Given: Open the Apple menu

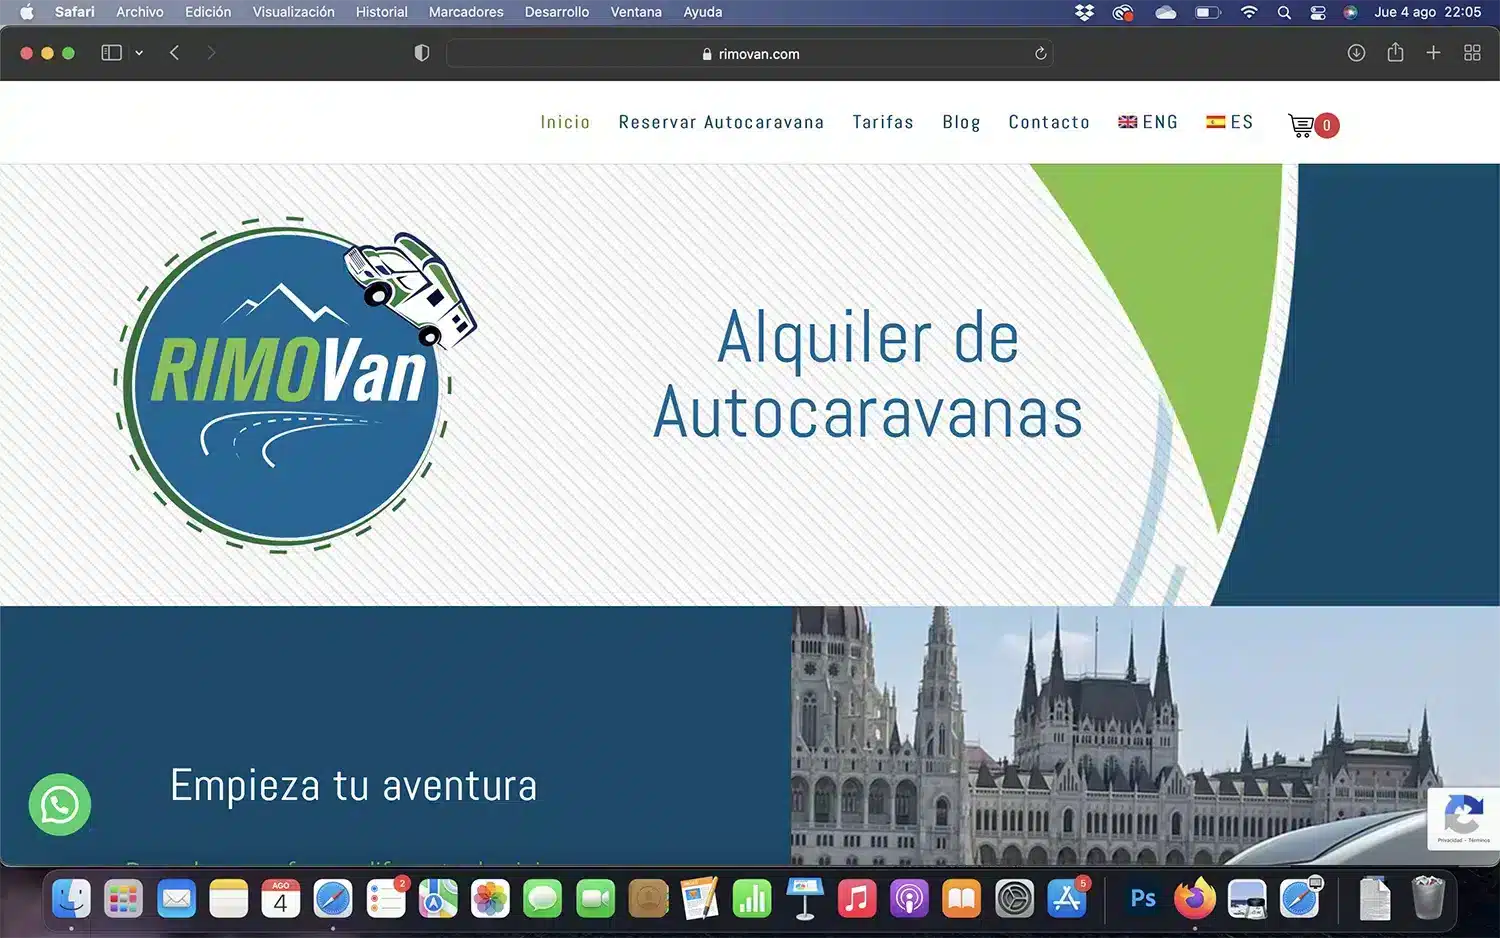Looking at the screenshot, I should pyautogui.click(x=27, y=12).
